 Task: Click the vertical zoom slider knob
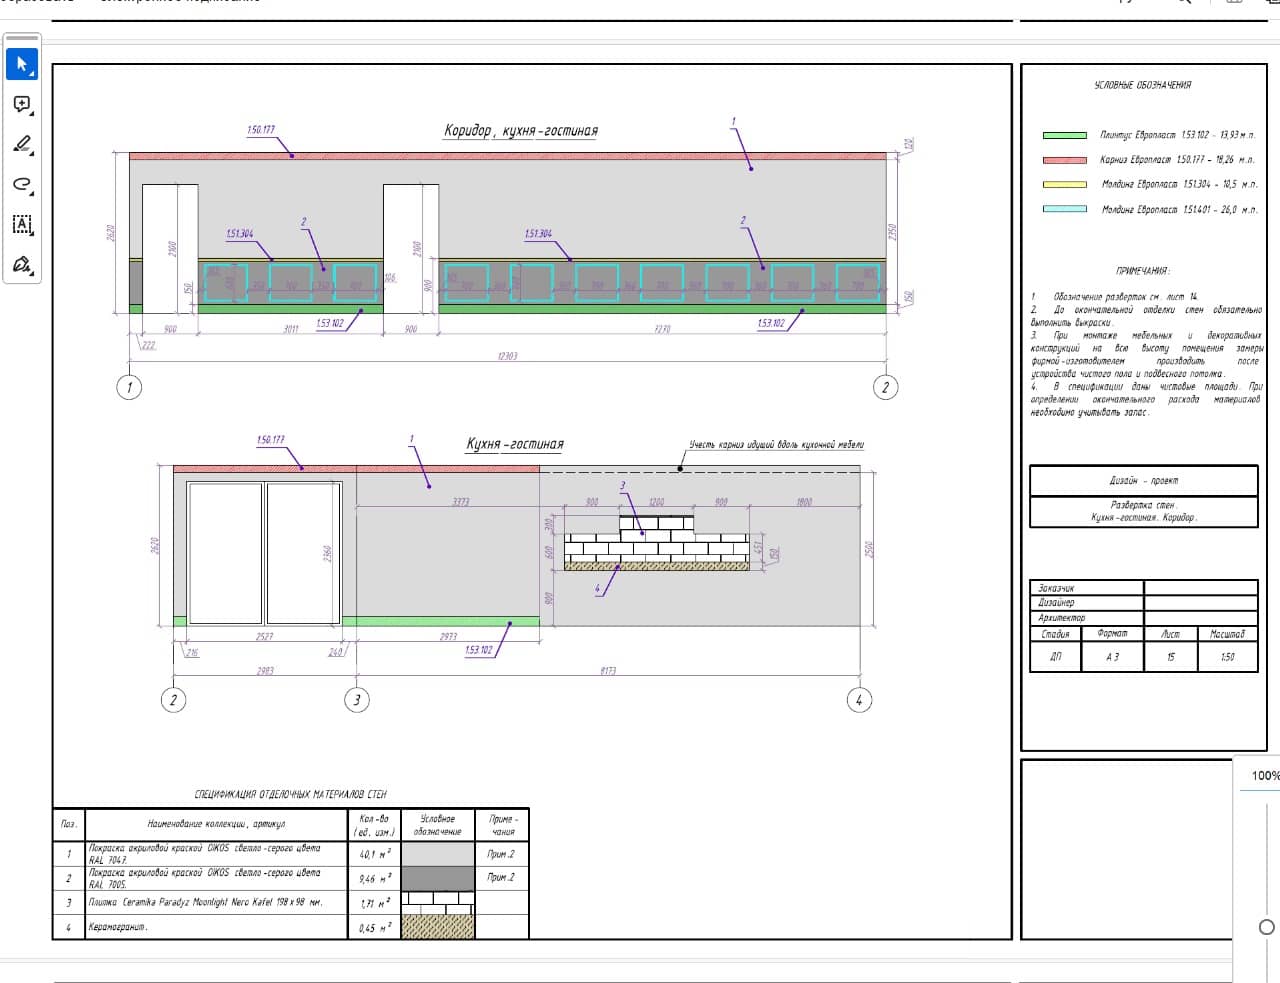[1267, 927]
